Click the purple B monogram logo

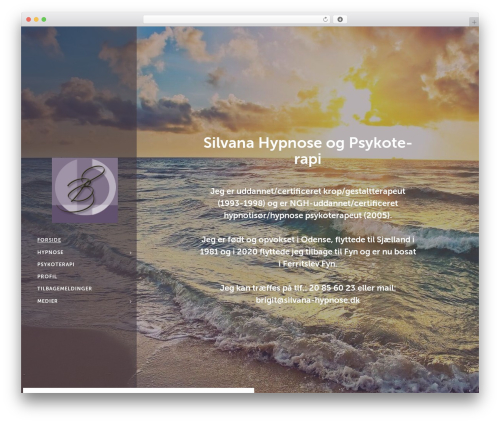(85, 190)
